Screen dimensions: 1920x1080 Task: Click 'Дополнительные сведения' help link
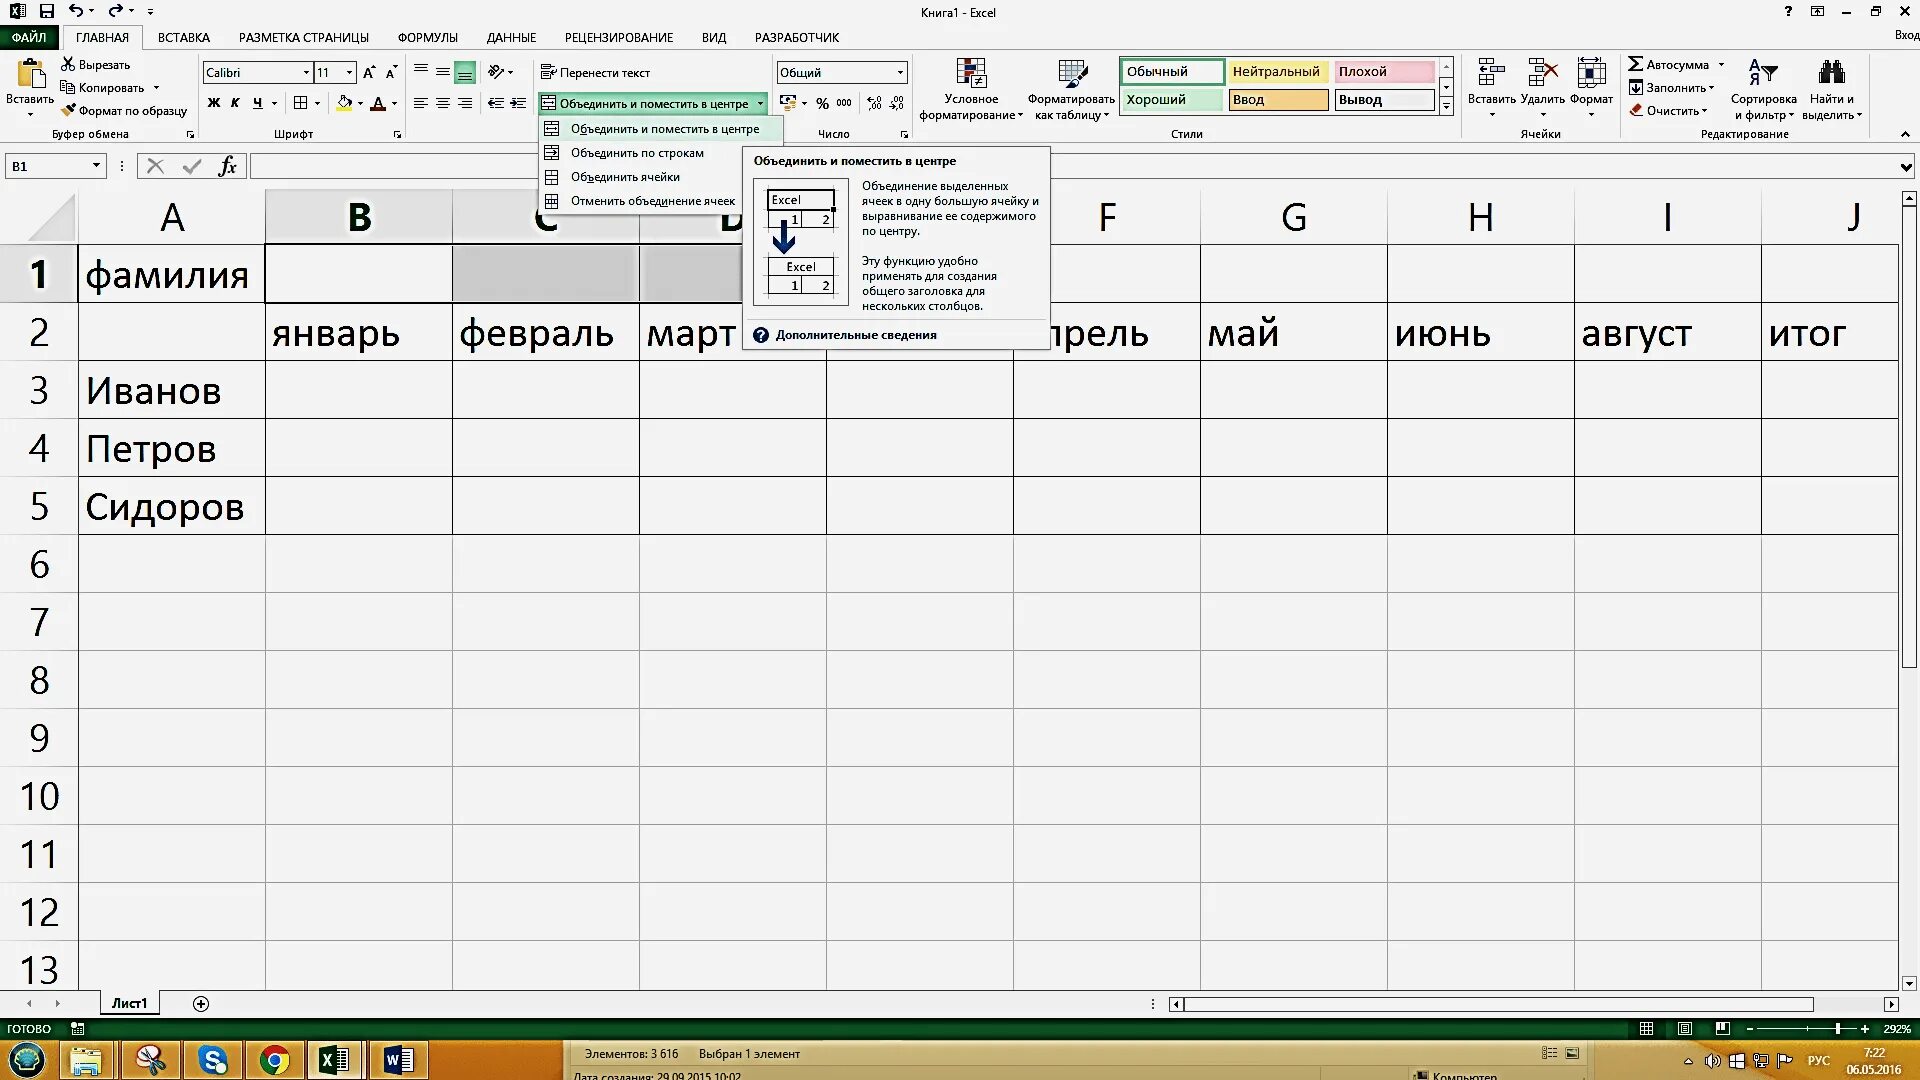(x=855, y=335)
